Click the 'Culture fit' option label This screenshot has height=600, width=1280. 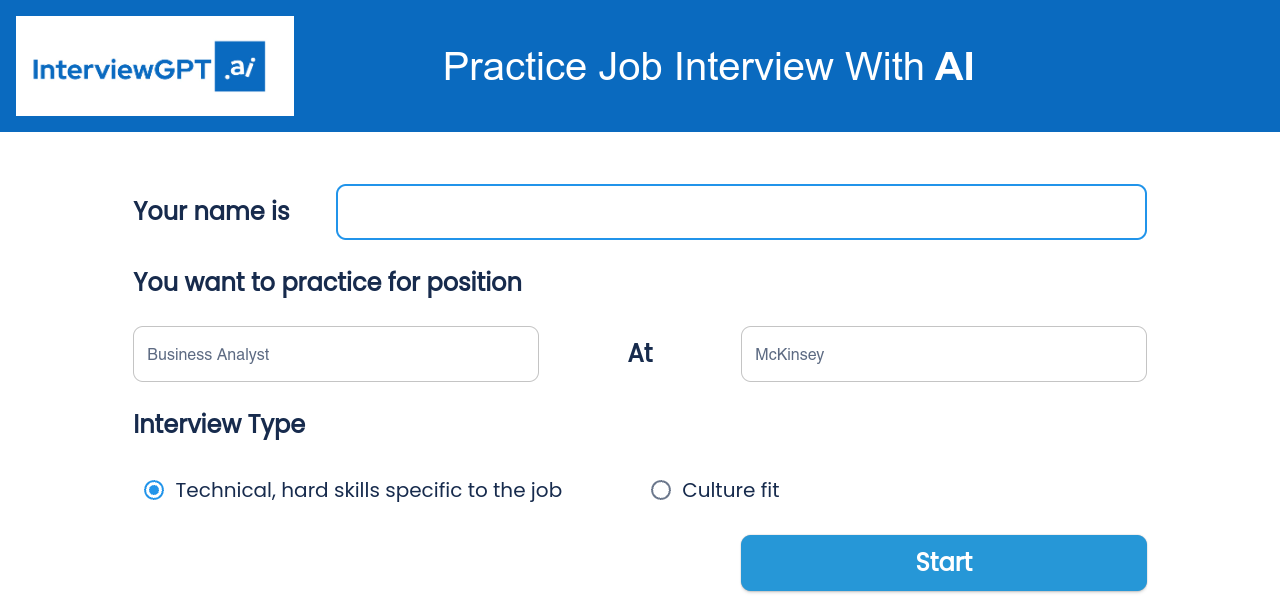730,490
